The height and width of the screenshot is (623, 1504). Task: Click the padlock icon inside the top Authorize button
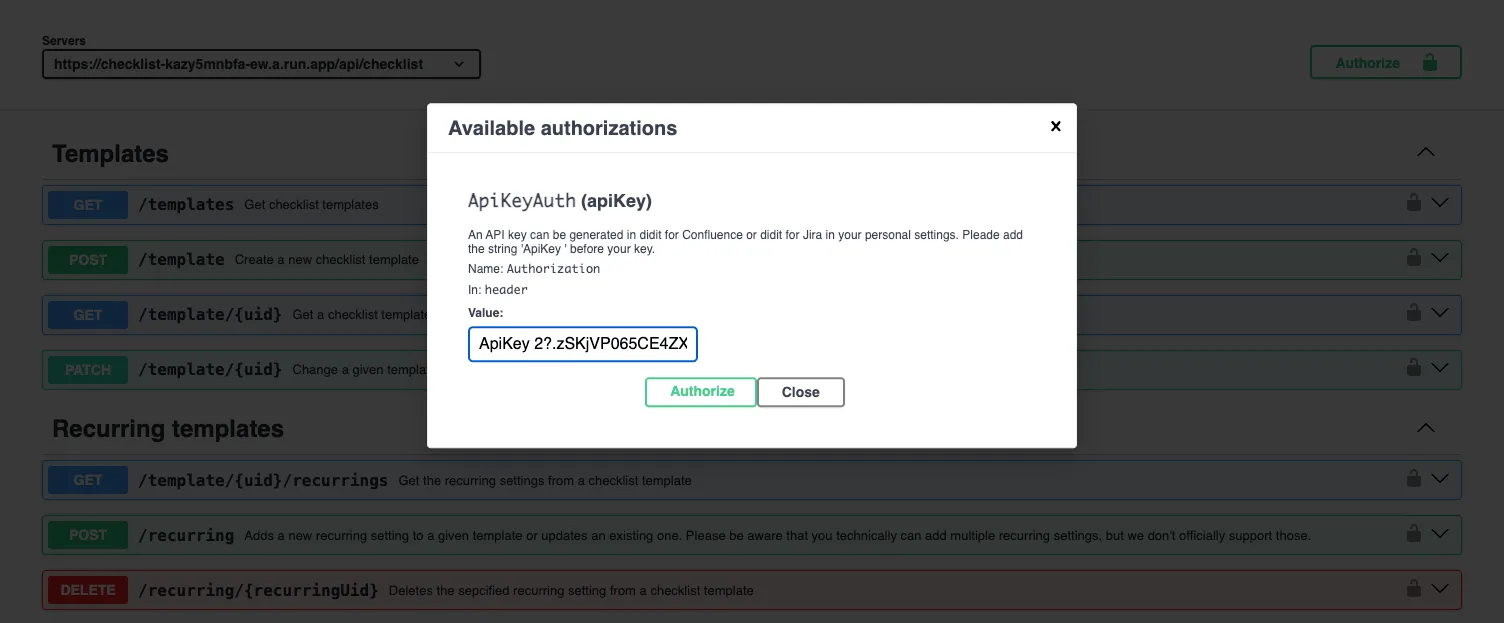tap(1430, 62)
